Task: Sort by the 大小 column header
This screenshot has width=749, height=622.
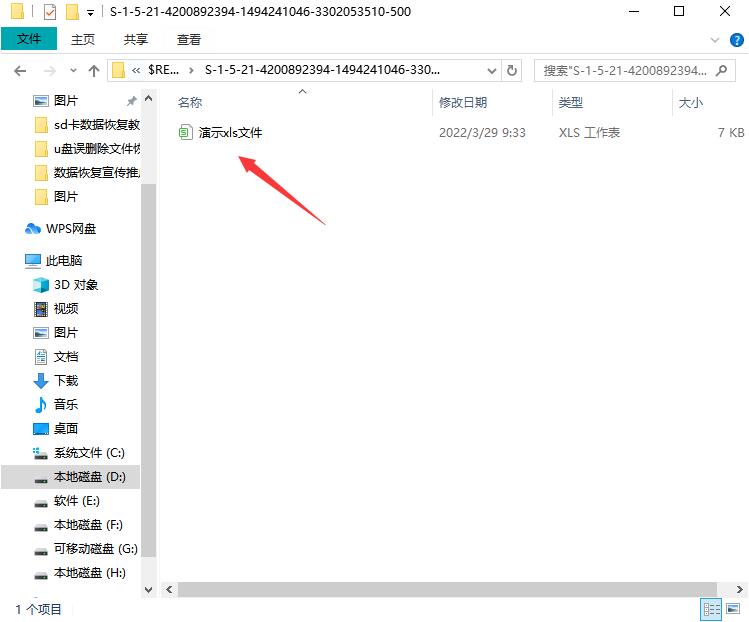Action: (x=690, y=102)
